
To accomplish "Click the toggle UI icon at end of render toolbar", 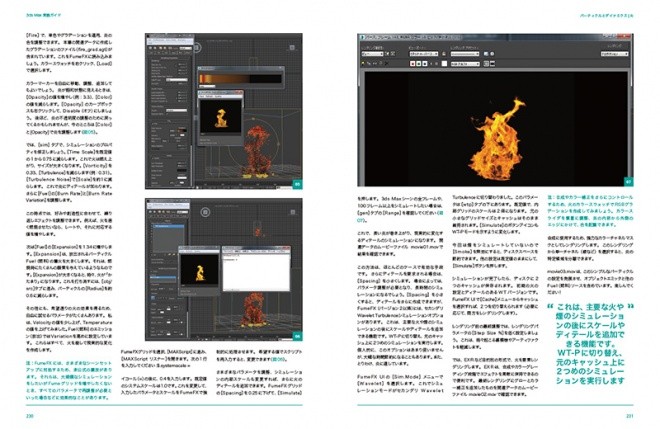I will pyautogui.click(x=492, y=64).
